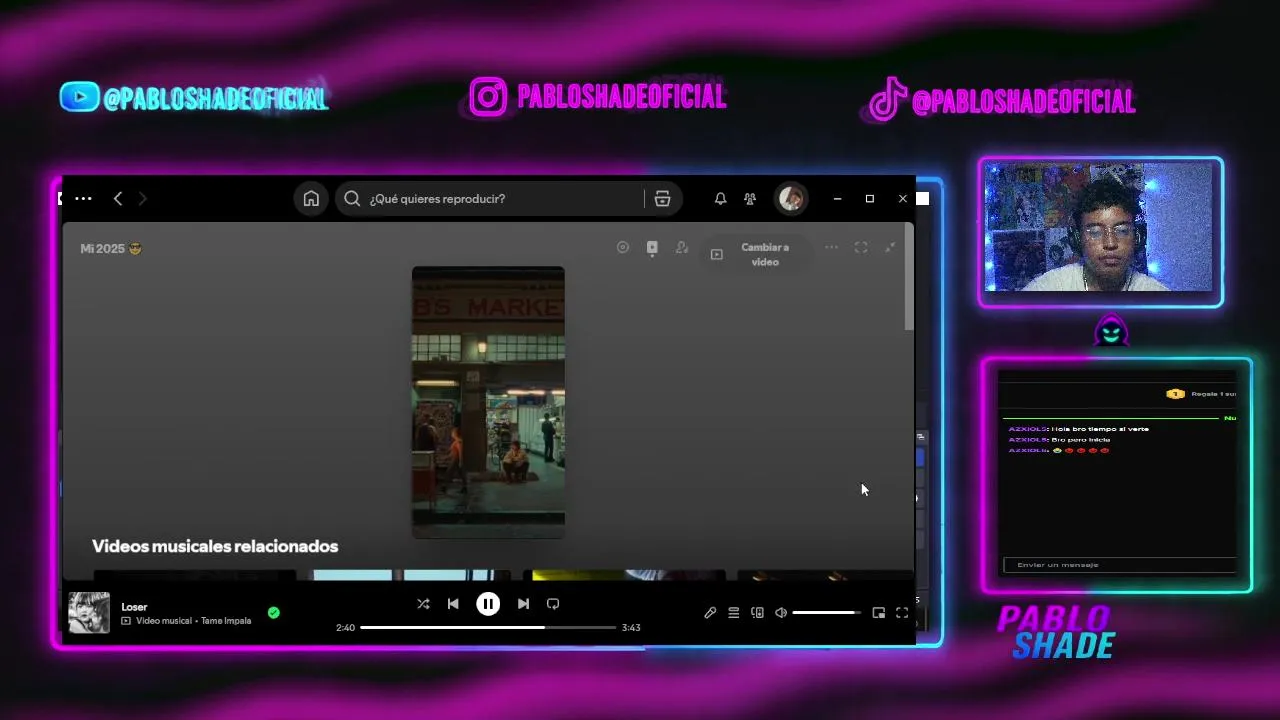Screen dimensions: 1280x720
Task: Open the play queue
Action: [x=734, y=613]
